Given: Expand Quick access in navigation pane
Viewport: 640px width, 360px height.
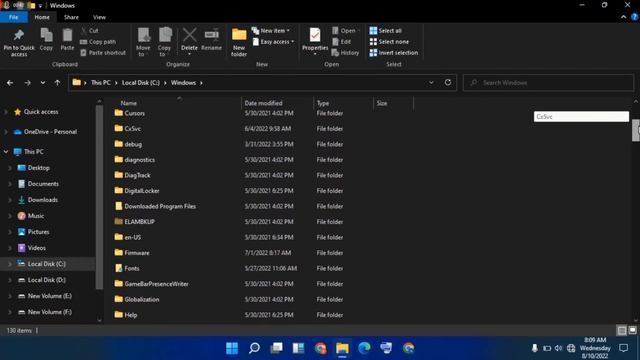Looking at the screenshot, I should (6, 112).
